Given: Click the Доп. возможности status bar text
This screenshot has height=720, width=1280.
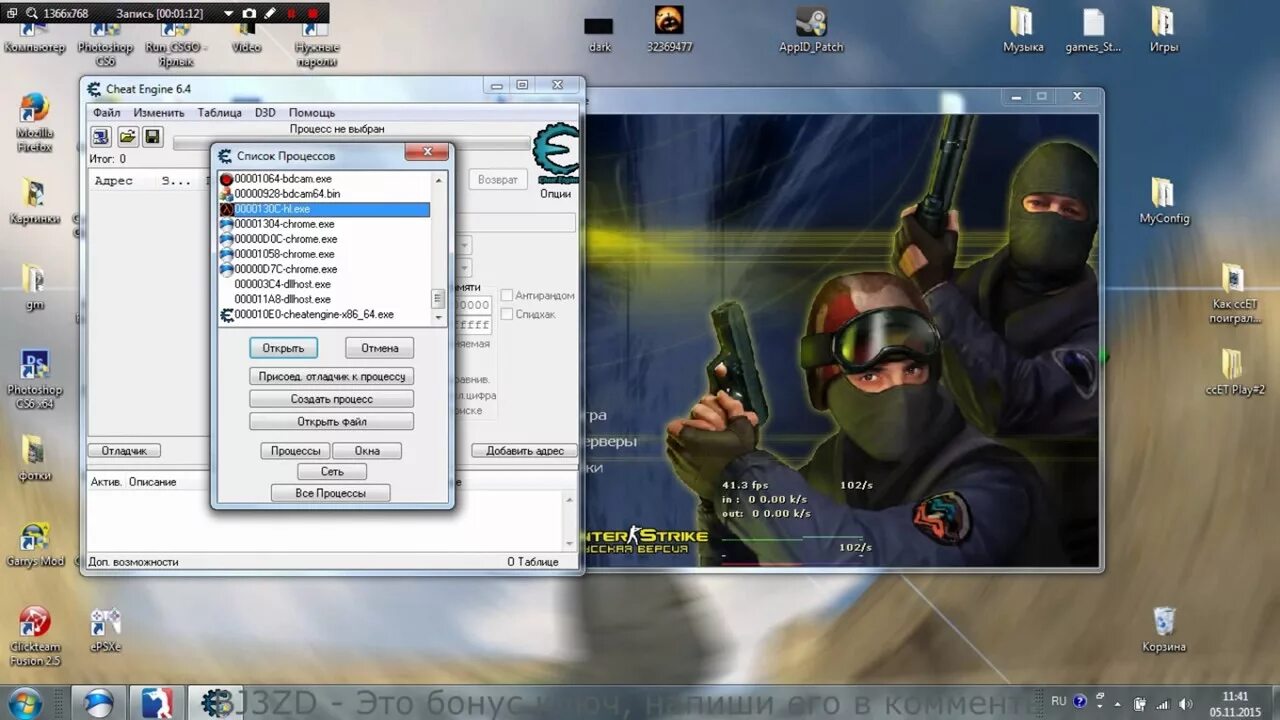Looking at the screenshot, I should (x=134, y=562).
